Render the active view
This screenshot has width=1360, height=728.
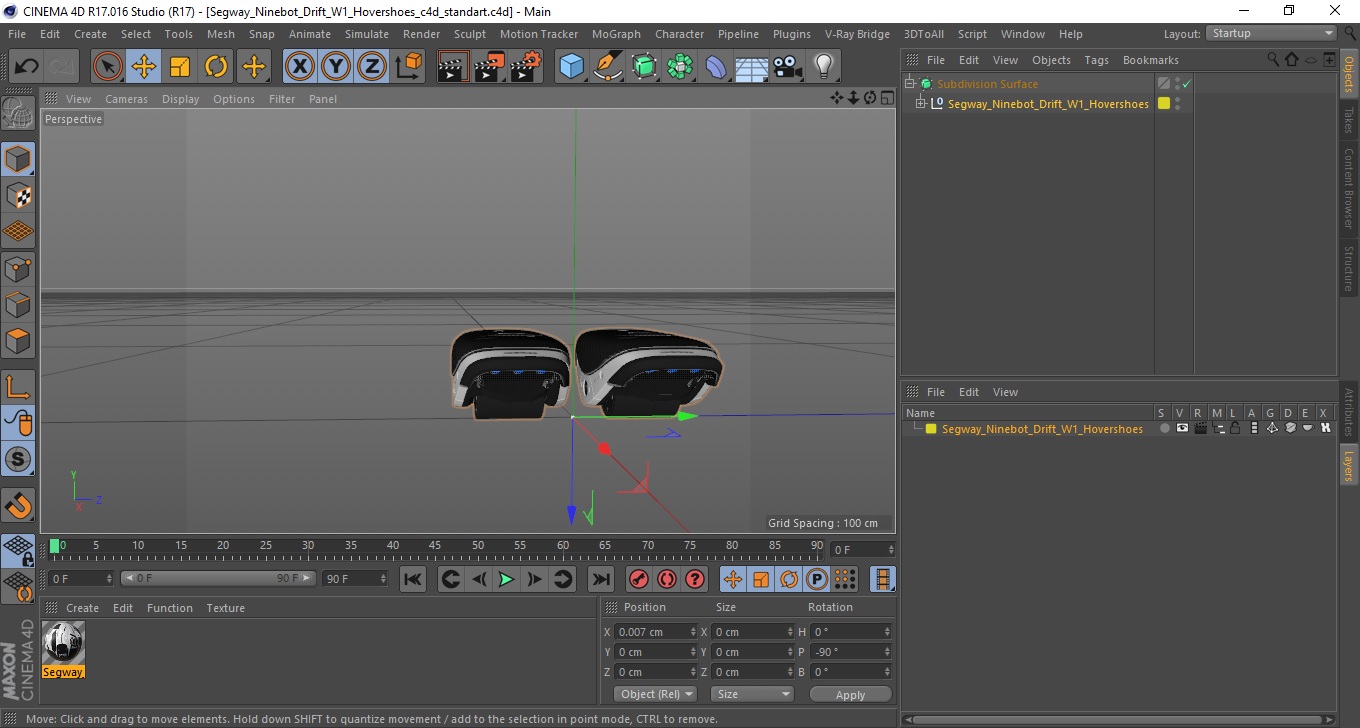(453, 67)
